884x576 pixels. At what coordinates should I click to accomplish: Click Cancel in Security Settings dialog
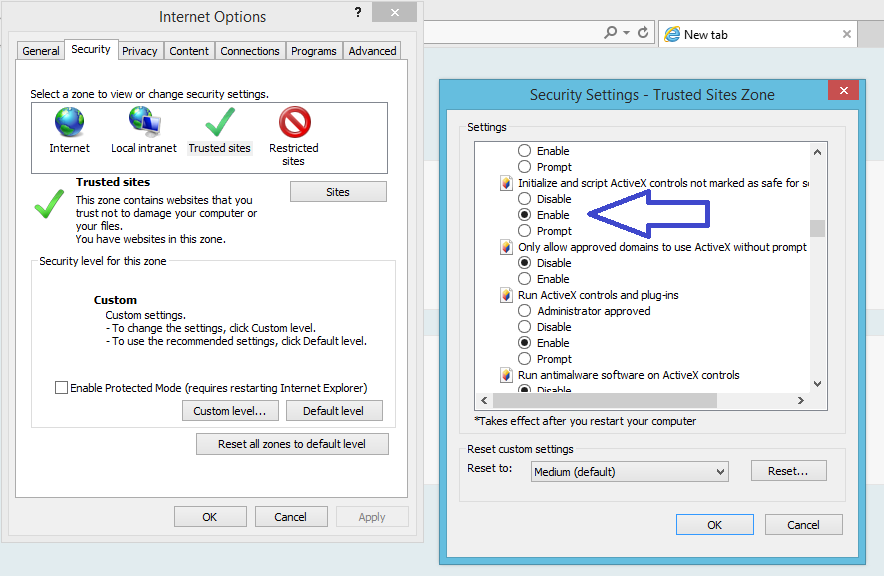tap(803, 525)
